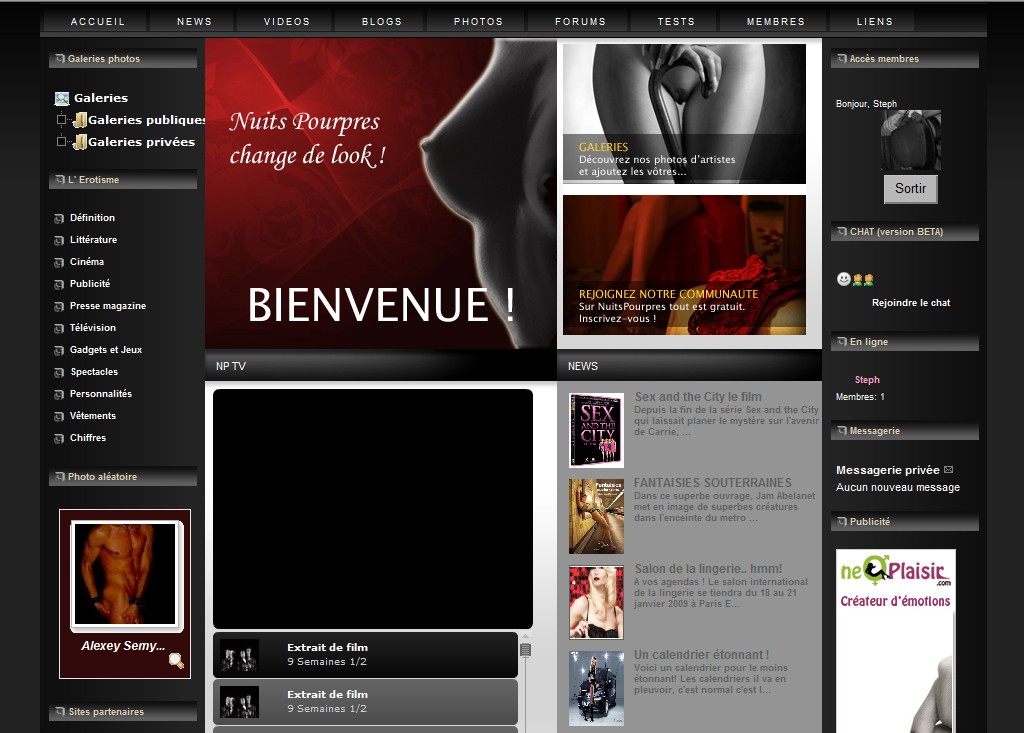Open the Chiffres link
The width and height of the screenshot is (1024, 733).
[88, 438]
